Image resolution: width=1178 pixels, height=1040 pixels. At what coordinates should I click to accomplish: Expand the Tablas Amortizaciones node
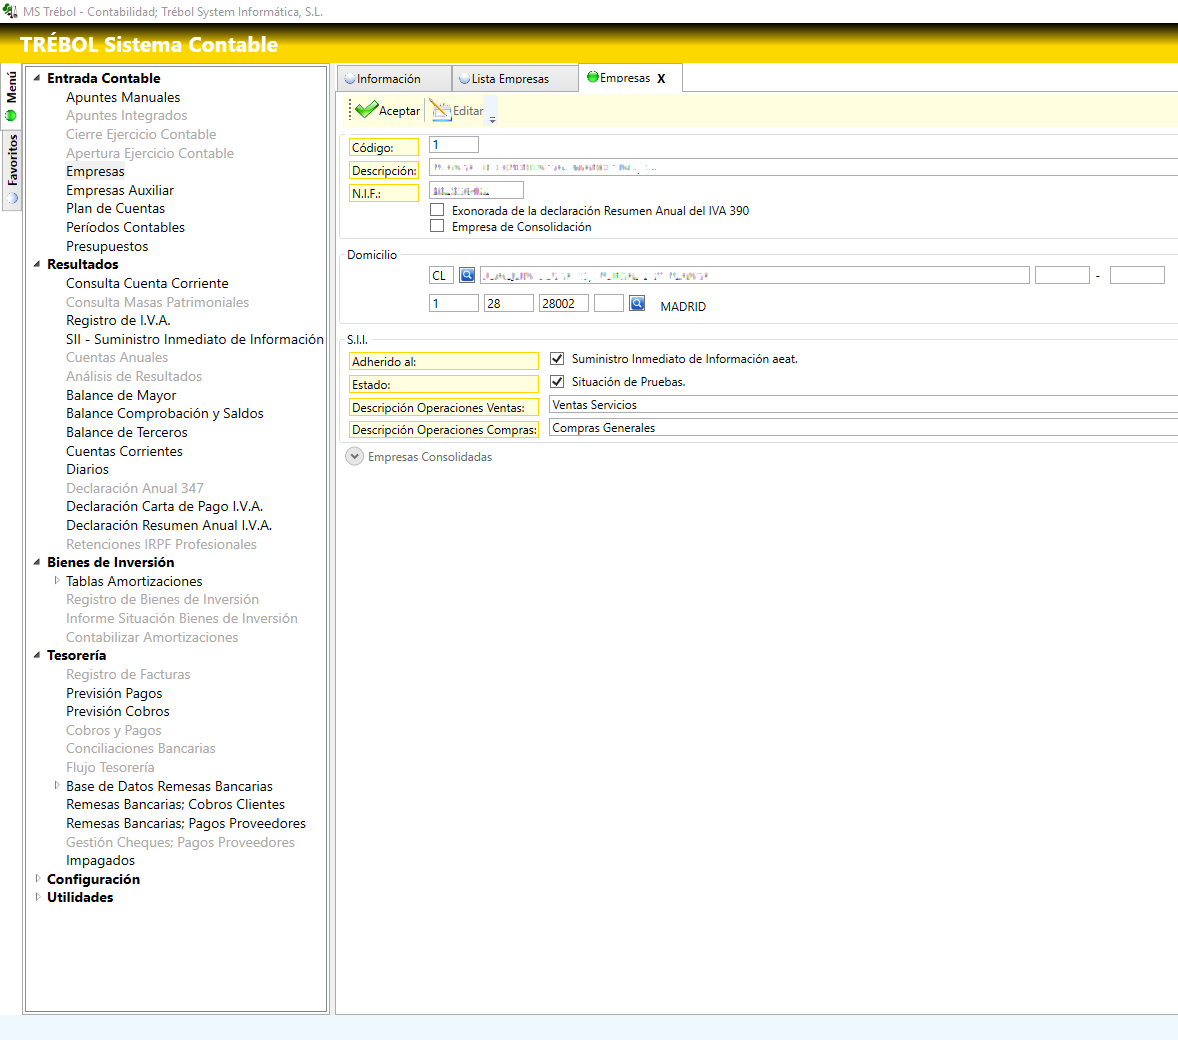point(56,581)
